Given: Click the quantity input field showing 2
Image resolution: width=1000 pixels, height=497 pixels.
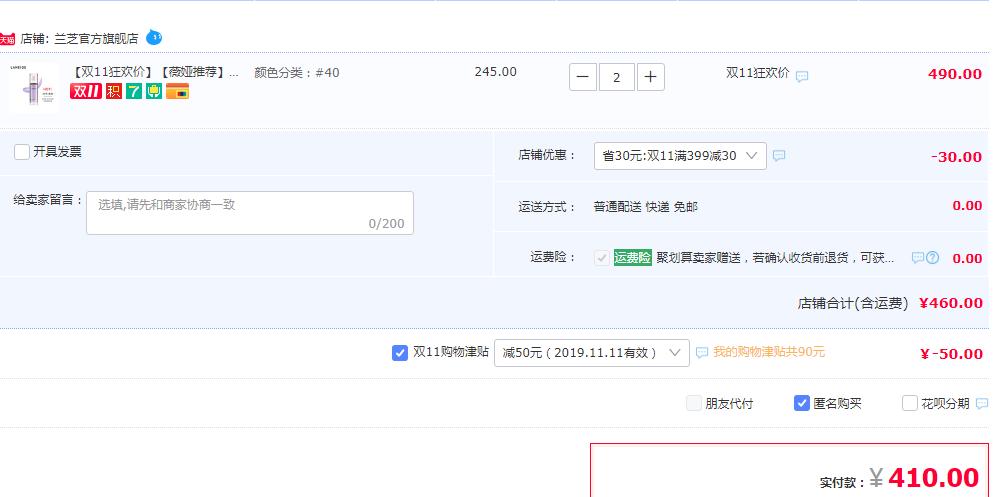Looking at the screenshot, I should [617, 77].
